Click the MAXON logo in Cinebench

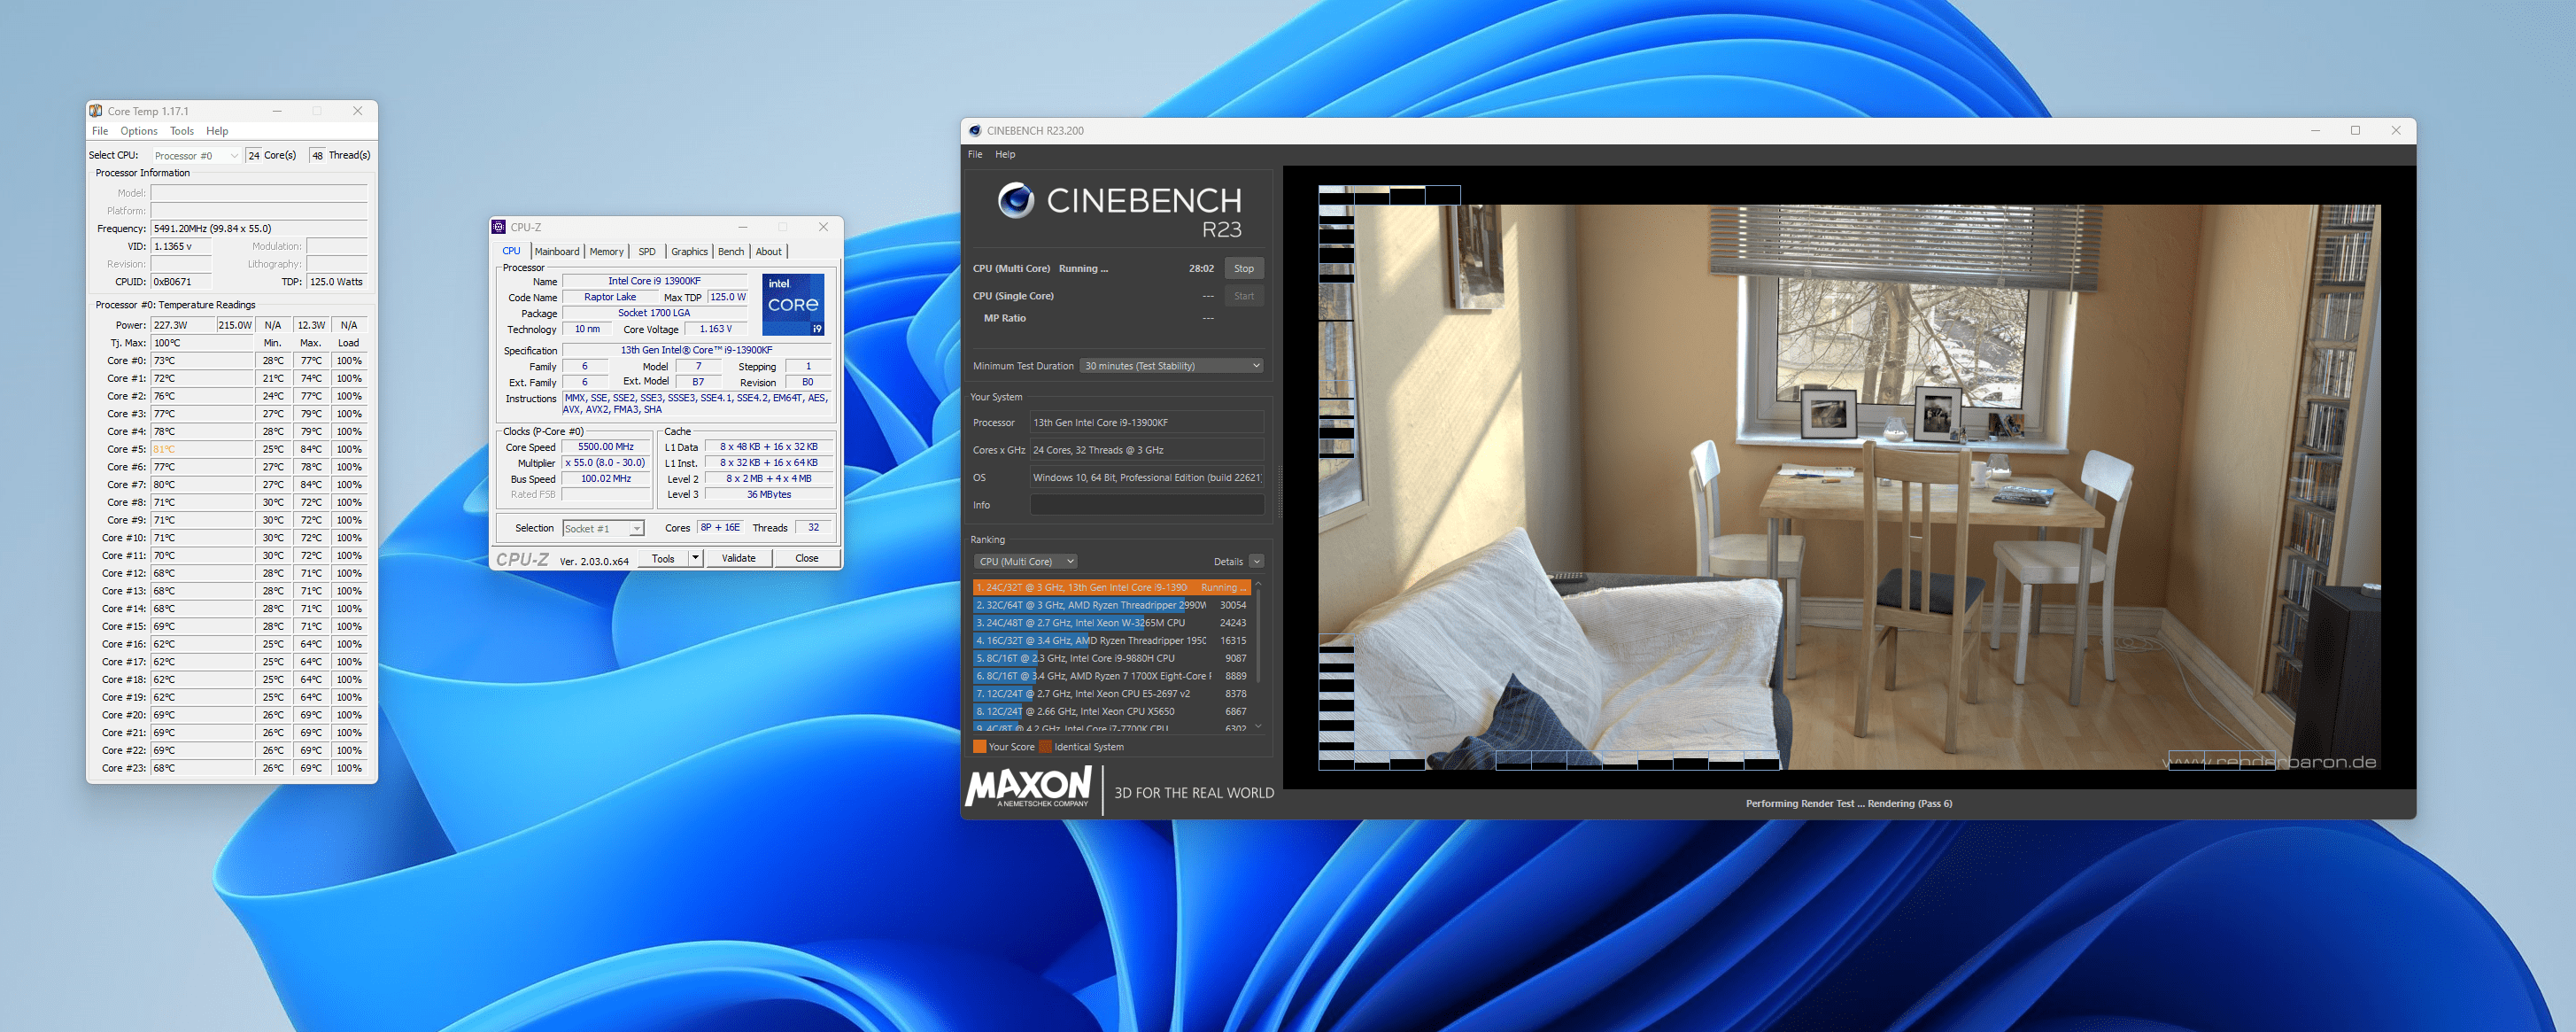[1028, 787]
